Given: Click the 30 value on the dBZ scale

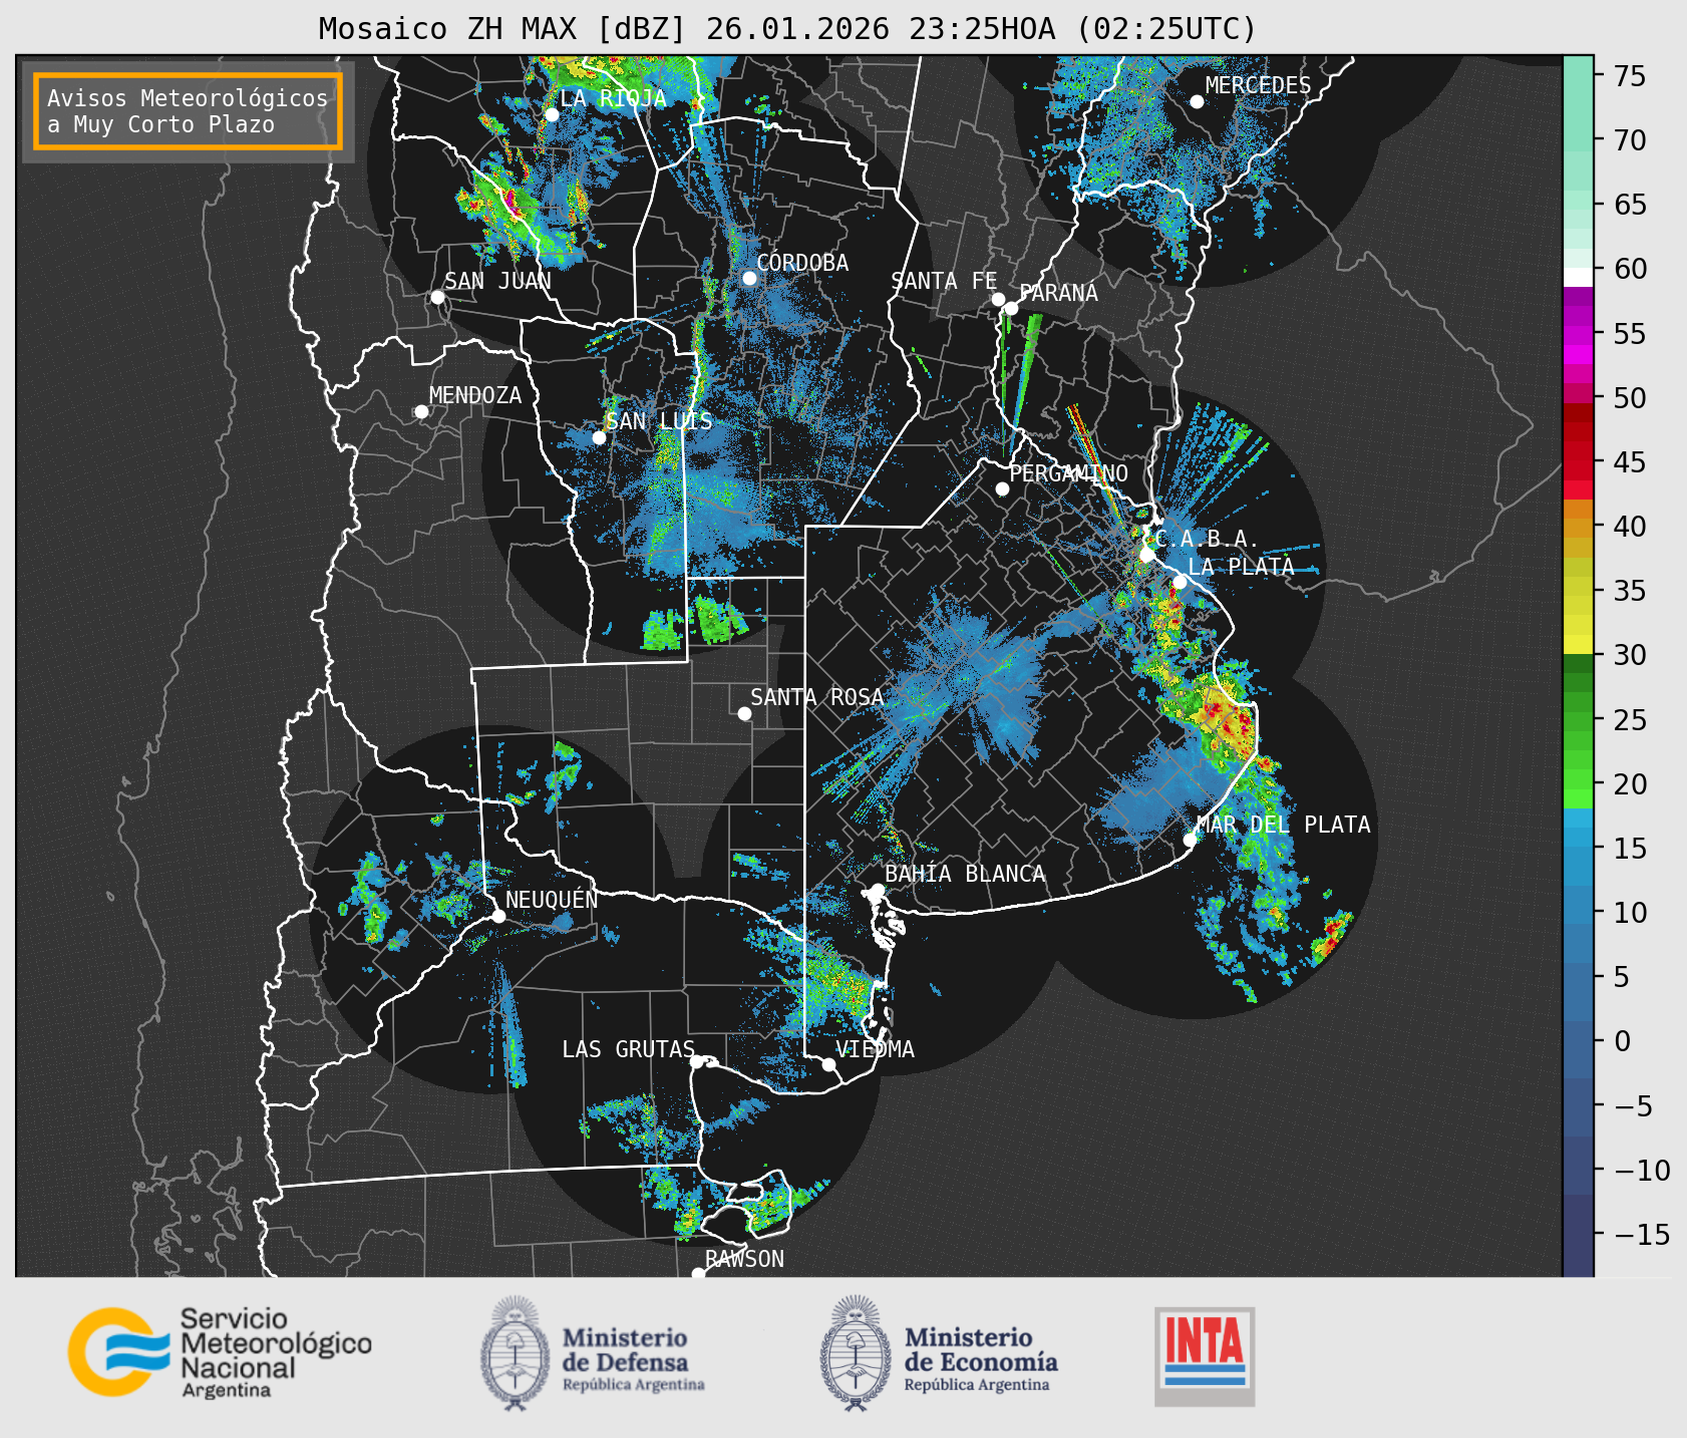Looking at the screenshot, I should tap(1629, 655).
